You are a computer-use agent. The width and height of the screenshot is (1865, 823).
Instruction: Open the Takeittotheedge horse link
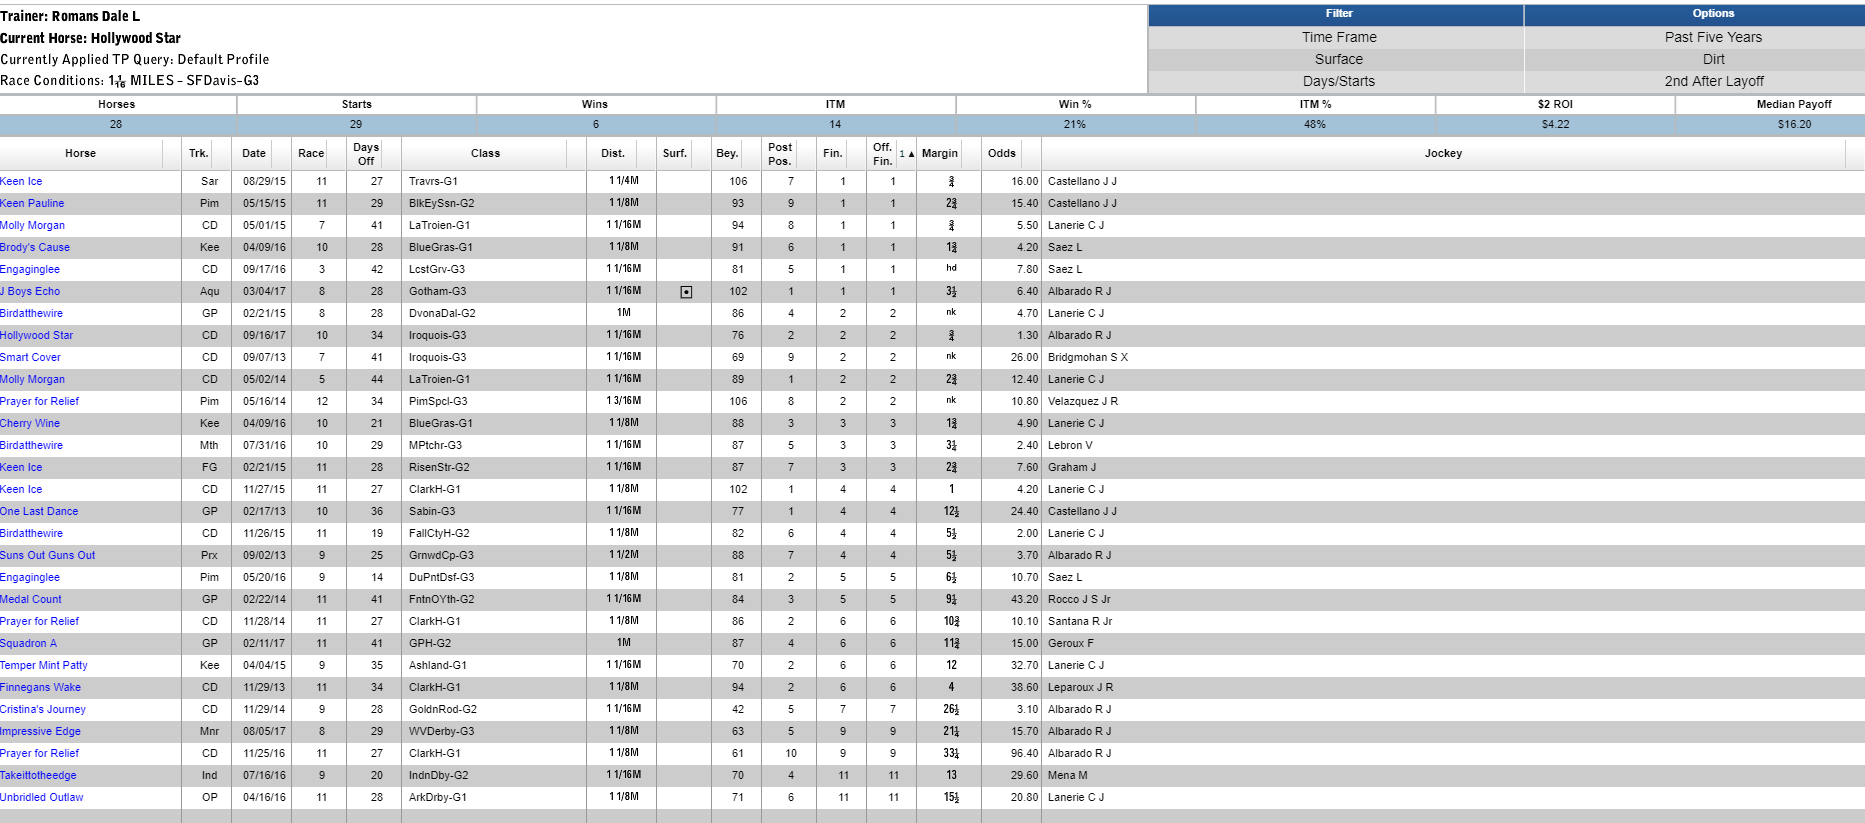pos(38,776)
